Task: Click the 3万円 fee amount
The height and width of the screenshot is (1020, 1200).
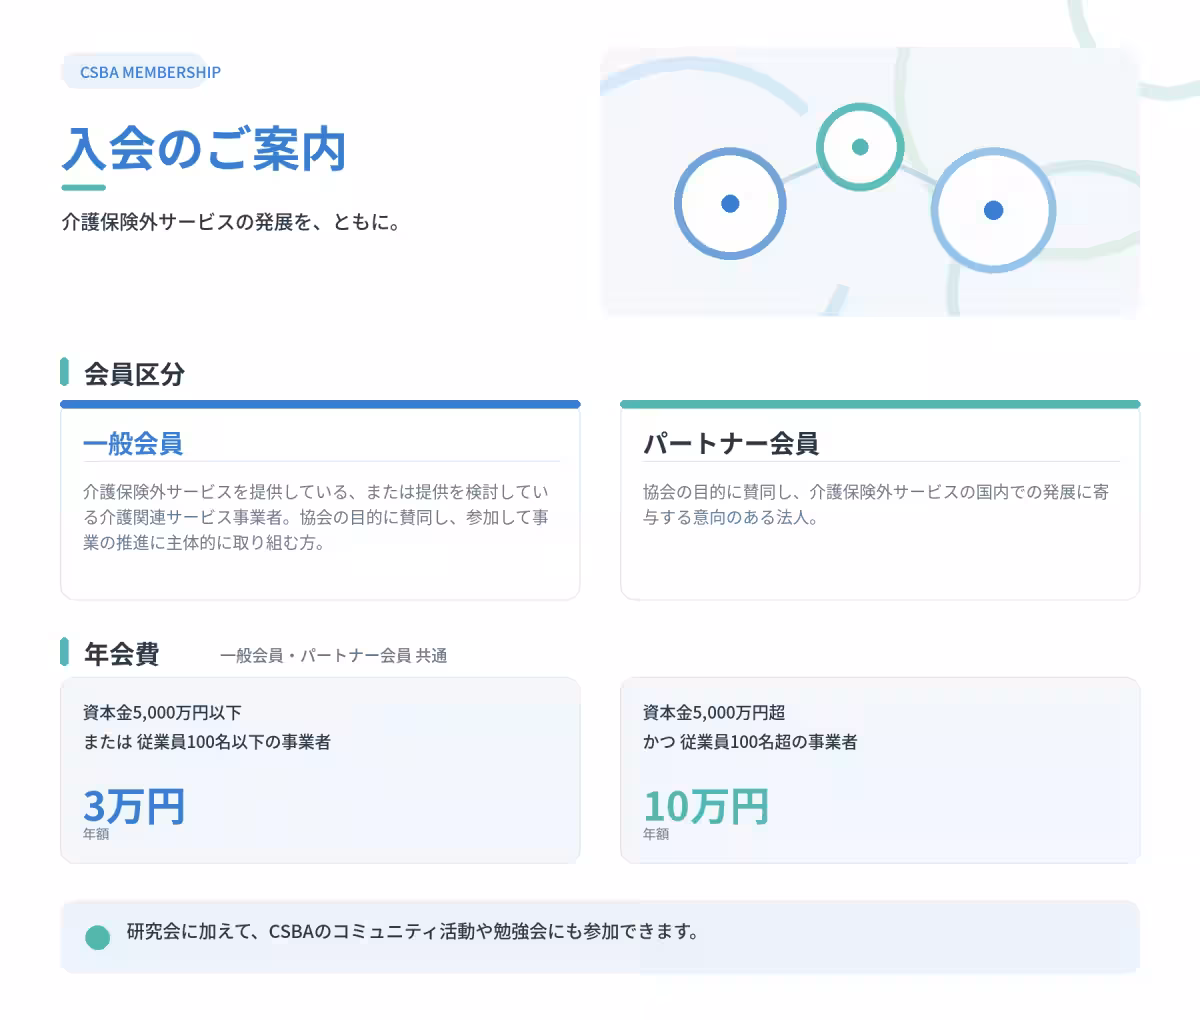Action: (134, 806)
